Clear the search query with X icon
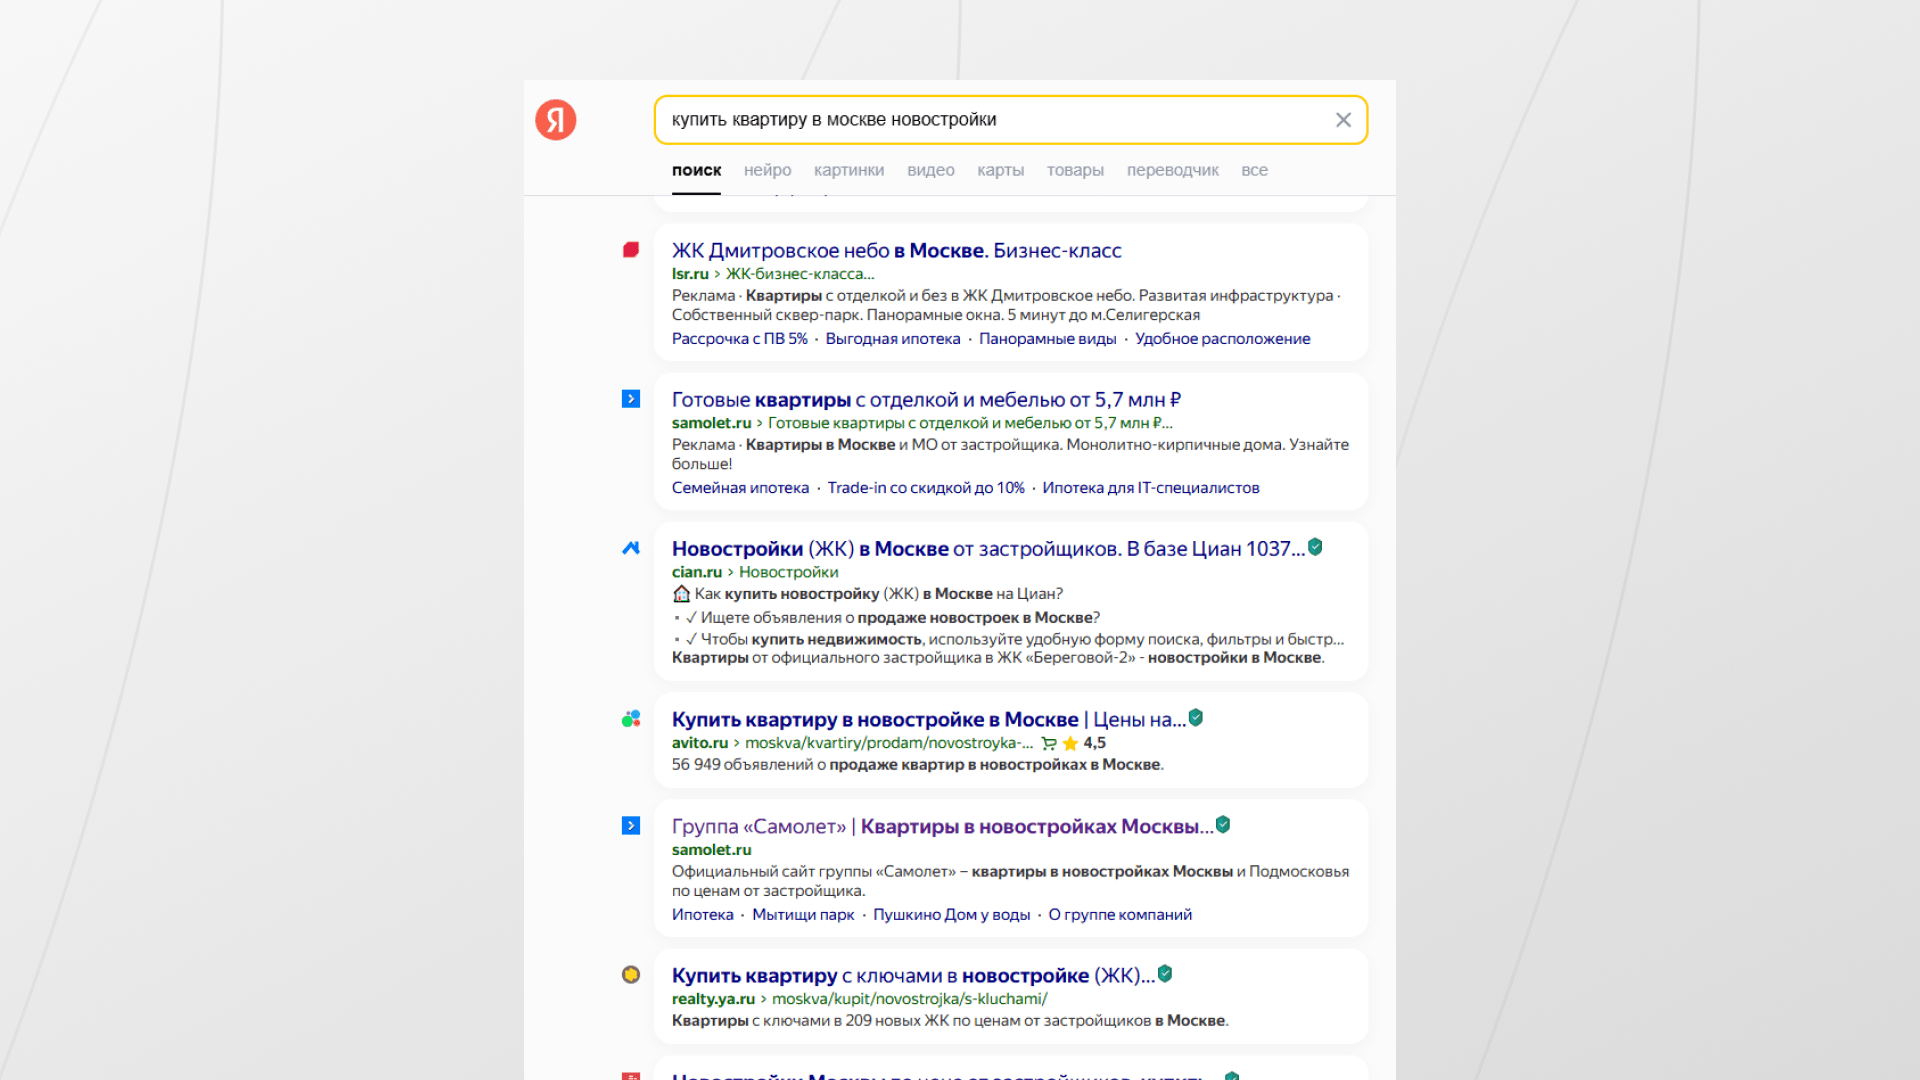Viewport: 1920px width, 1080px height. coord(1343,120)
